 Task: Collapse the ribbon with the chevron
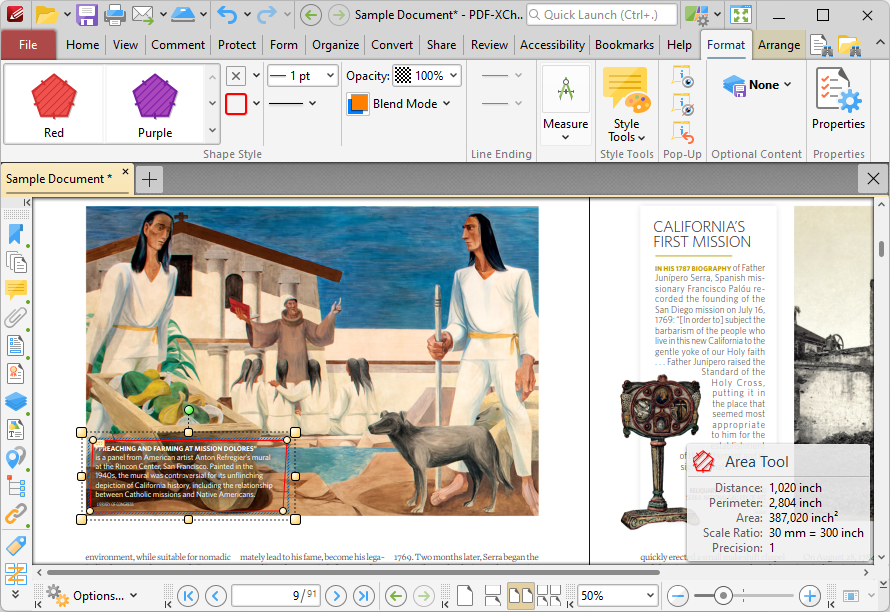(879, 43)
